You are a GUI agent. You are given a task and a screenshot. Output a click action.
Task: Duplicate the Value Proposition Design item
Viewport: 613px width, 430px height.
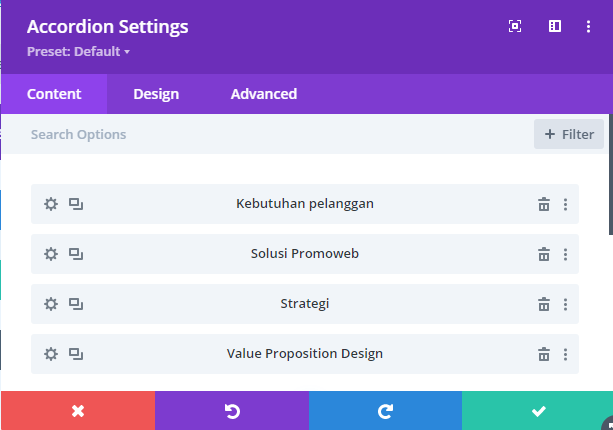[x=76, y=354]
